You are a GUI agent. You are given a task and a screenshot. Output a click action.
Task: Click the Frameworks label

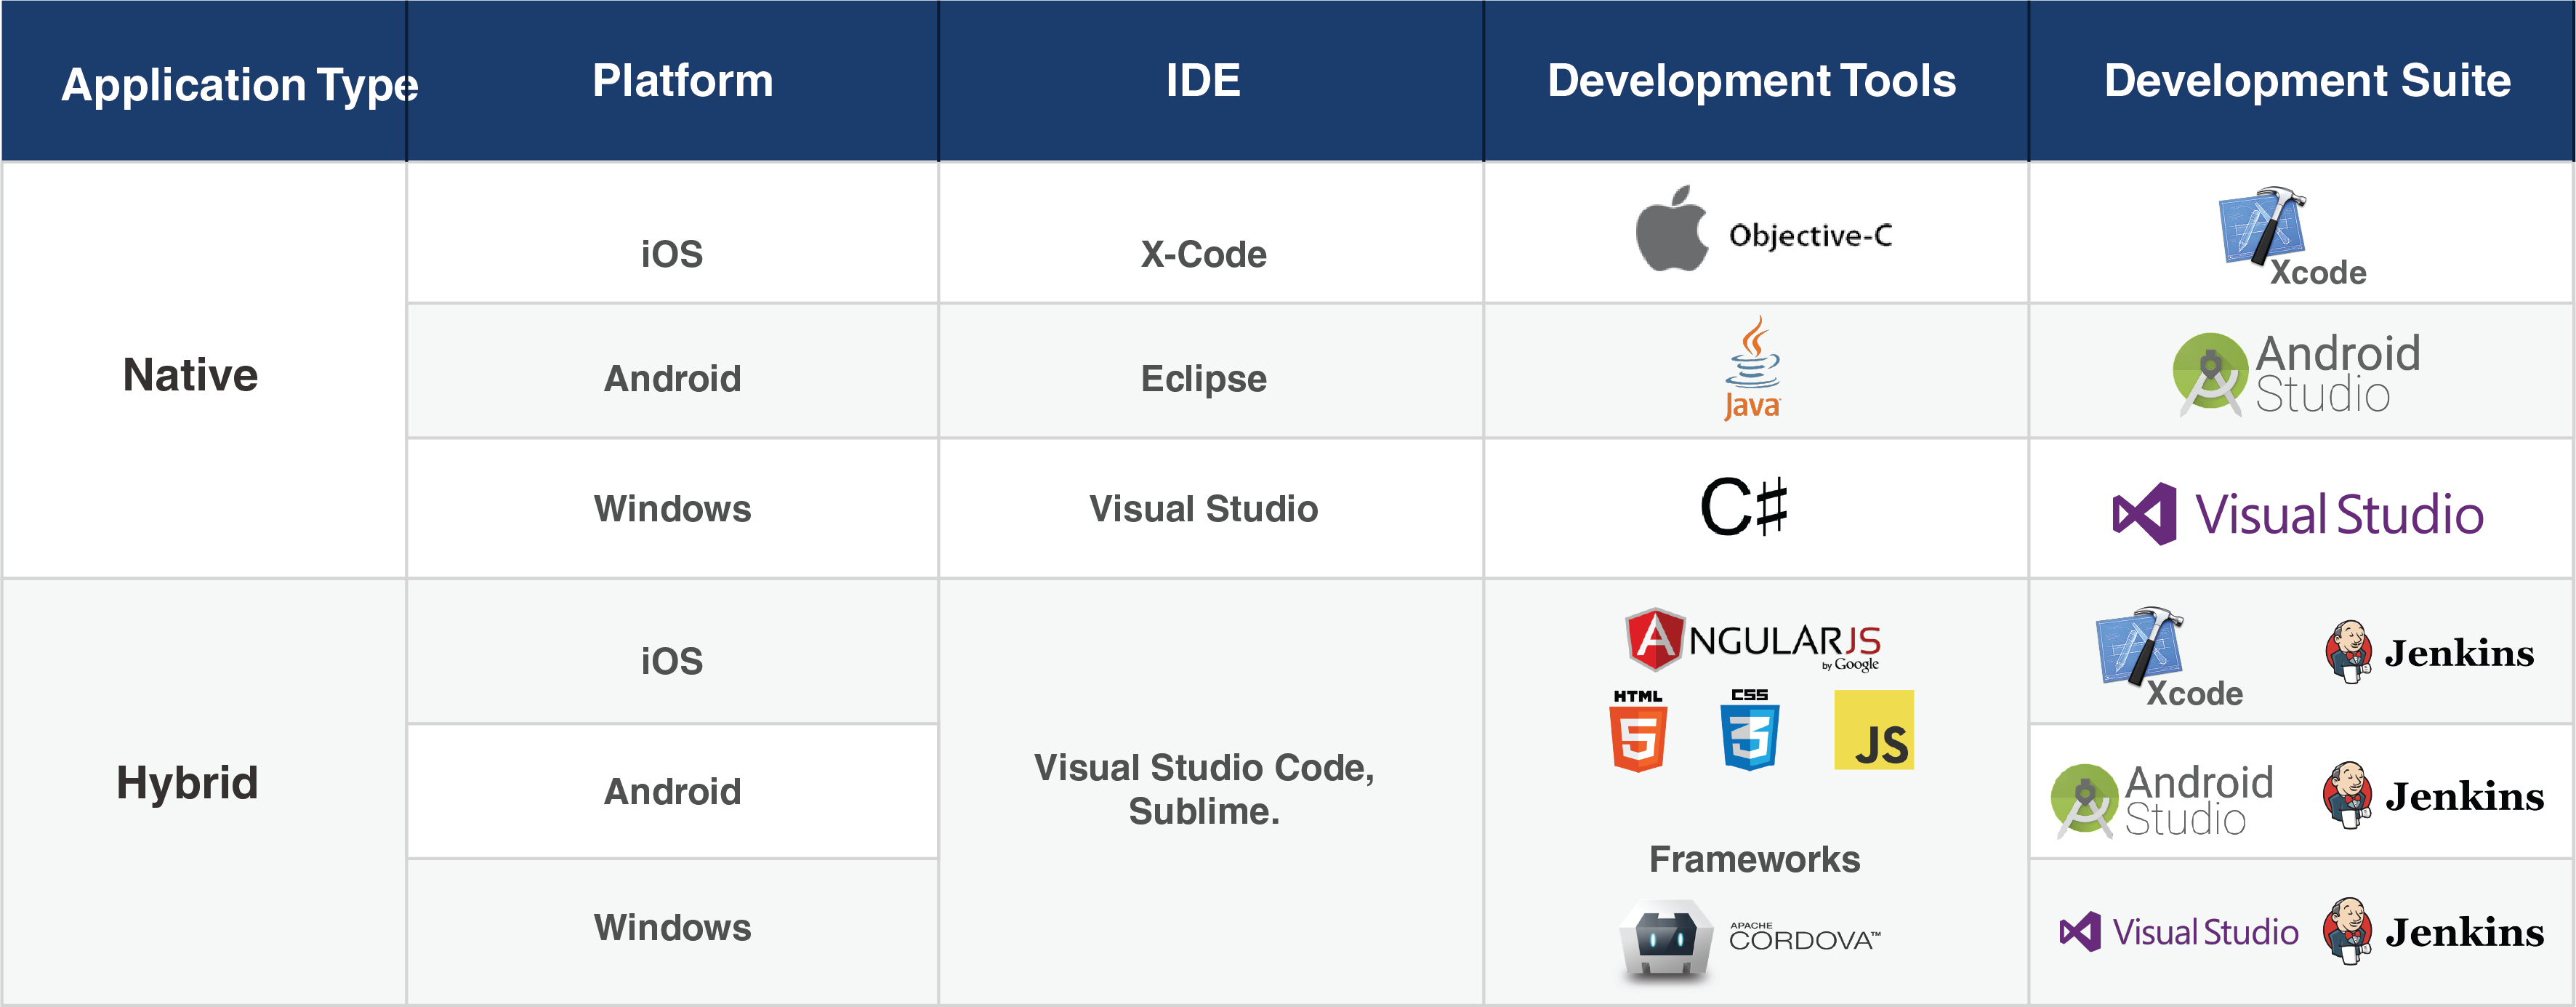(1754, 859)
